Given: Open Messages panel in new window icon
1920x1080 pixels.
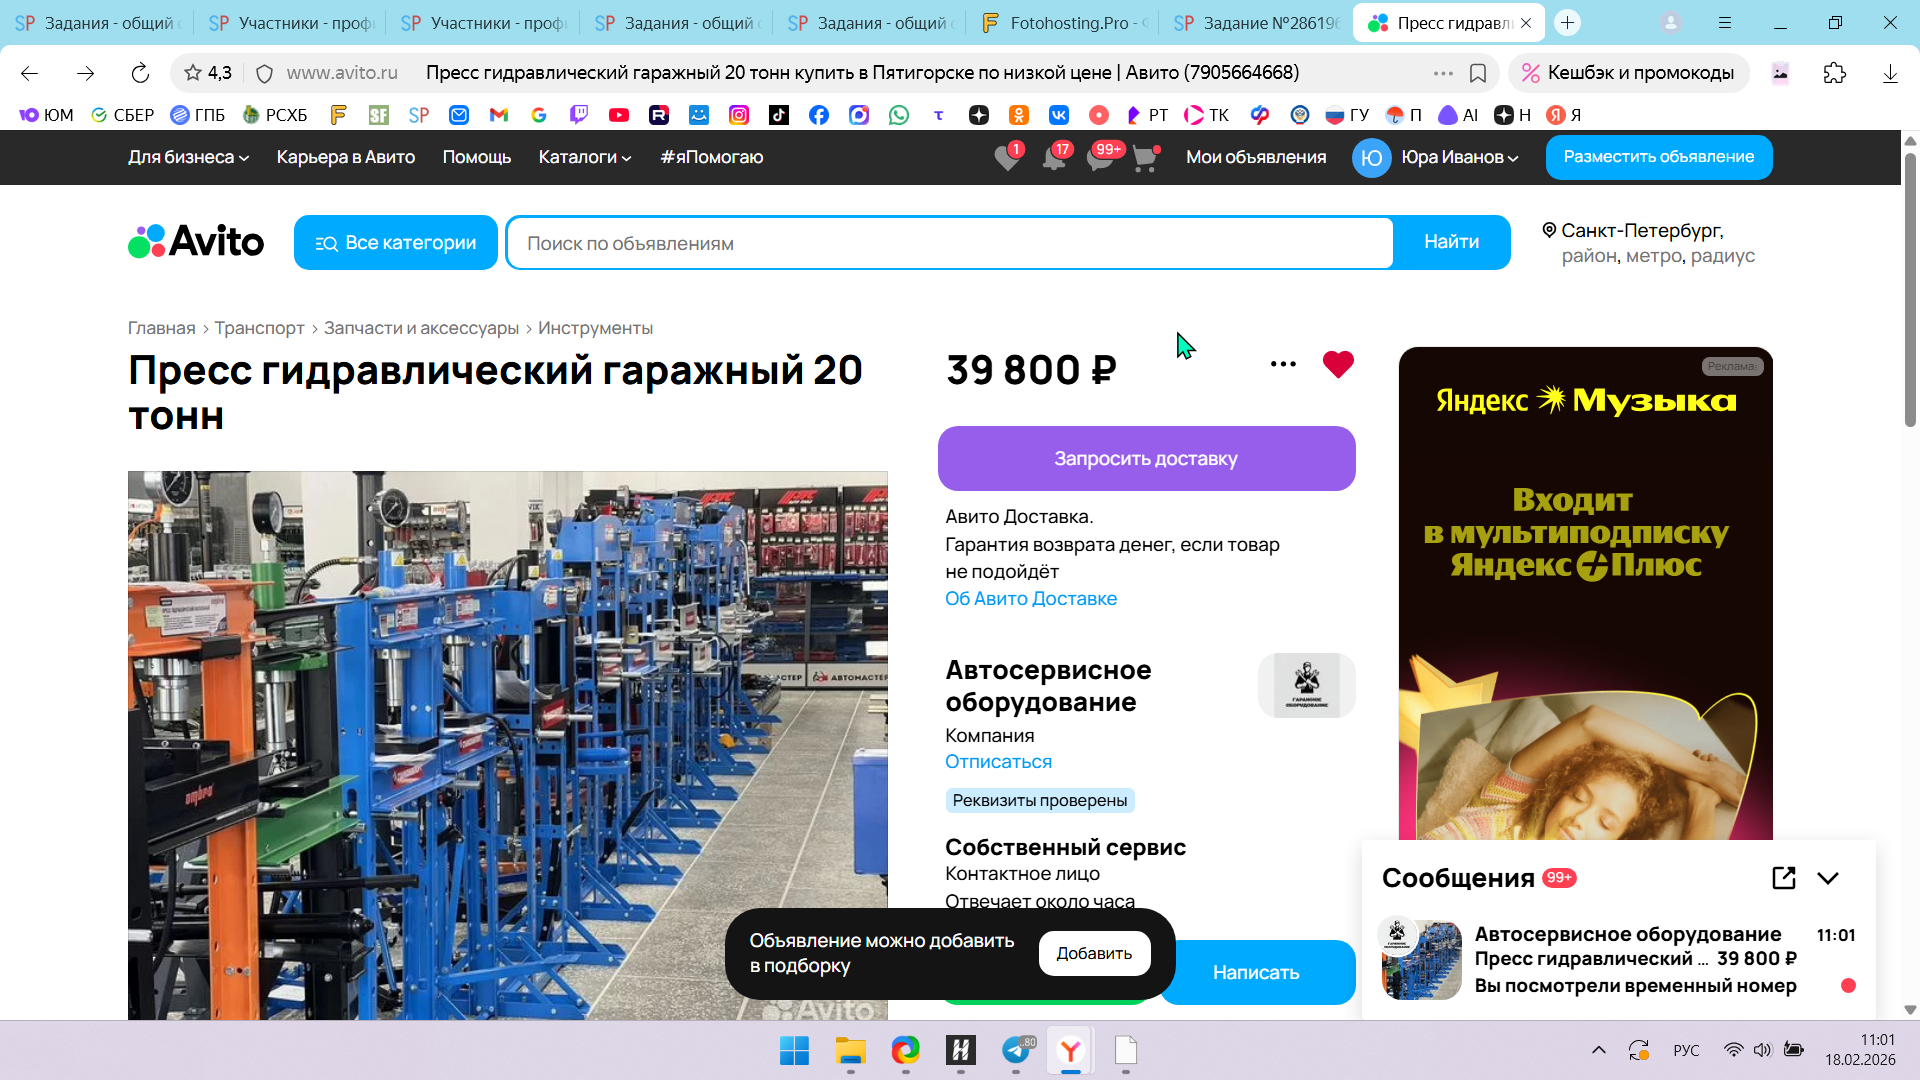Looking at the screenshot, I should pyautogui.click(x=1783, y=878).
